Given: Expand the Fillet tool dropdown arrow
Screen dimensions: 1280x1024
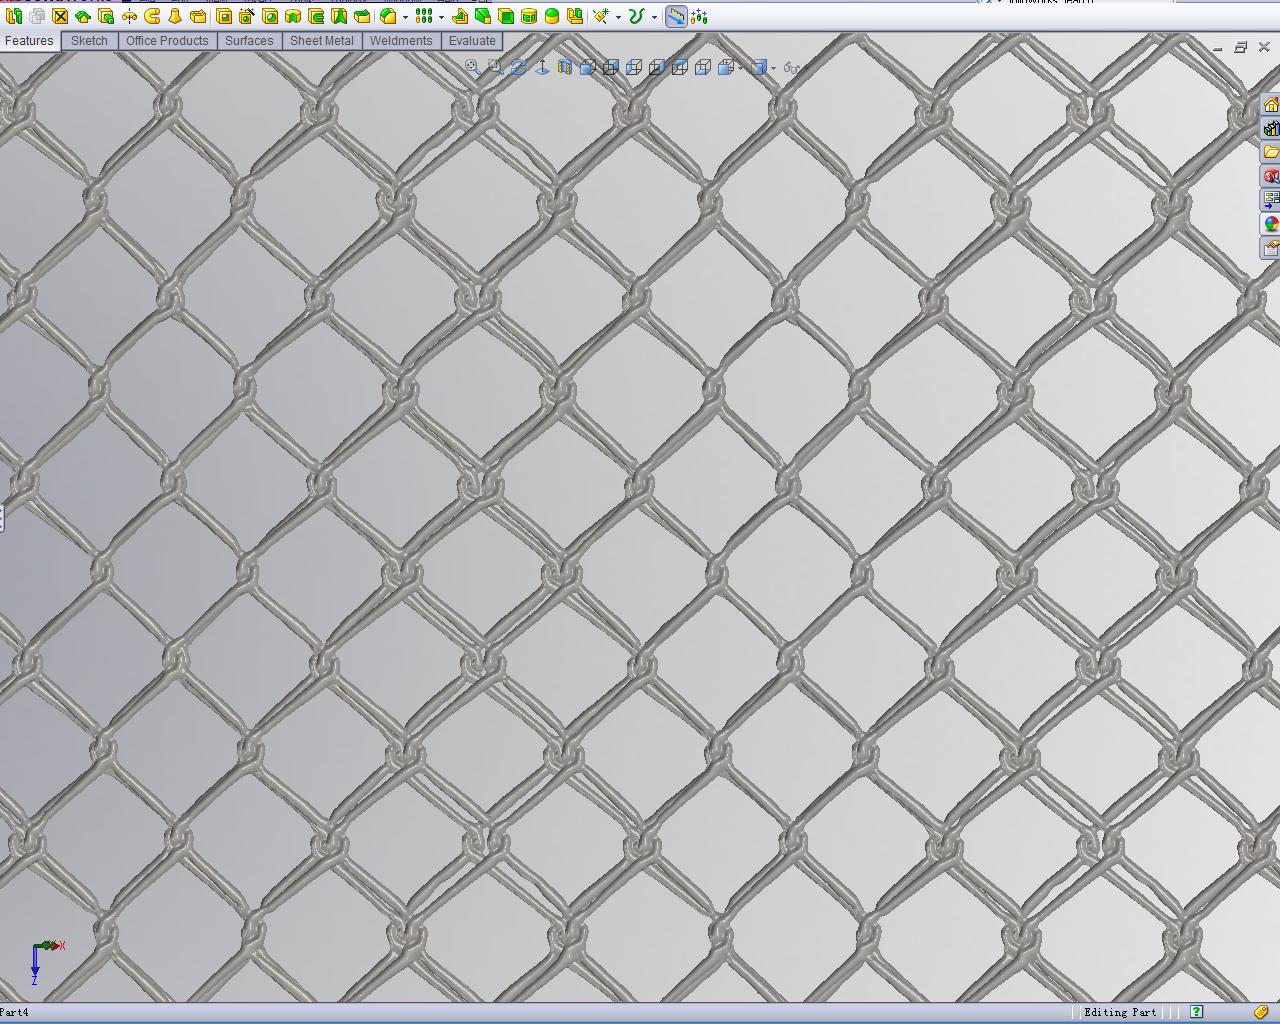Looking at the screenshot, I should tap(405, 17).
